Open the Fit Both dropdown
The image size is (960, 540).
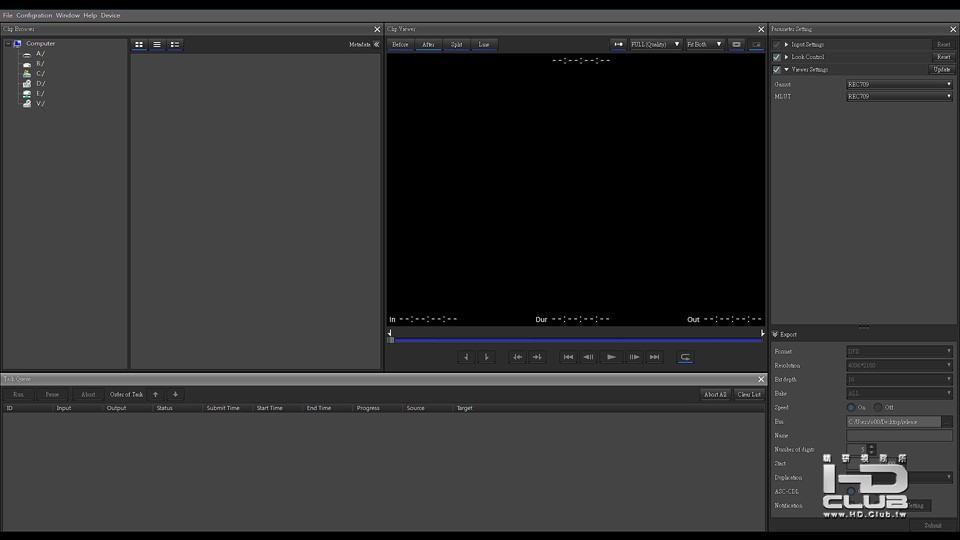(x=705, y=44)
